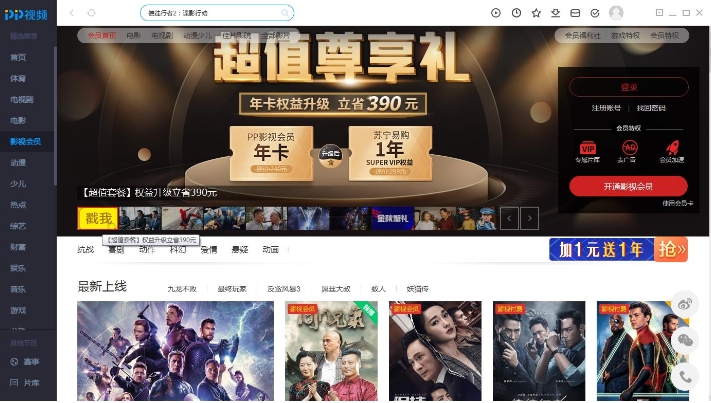Open 电影 in the sidebar
Image resolution: width=711 pixels, height=403 pixels.
(x=18, y=121)
